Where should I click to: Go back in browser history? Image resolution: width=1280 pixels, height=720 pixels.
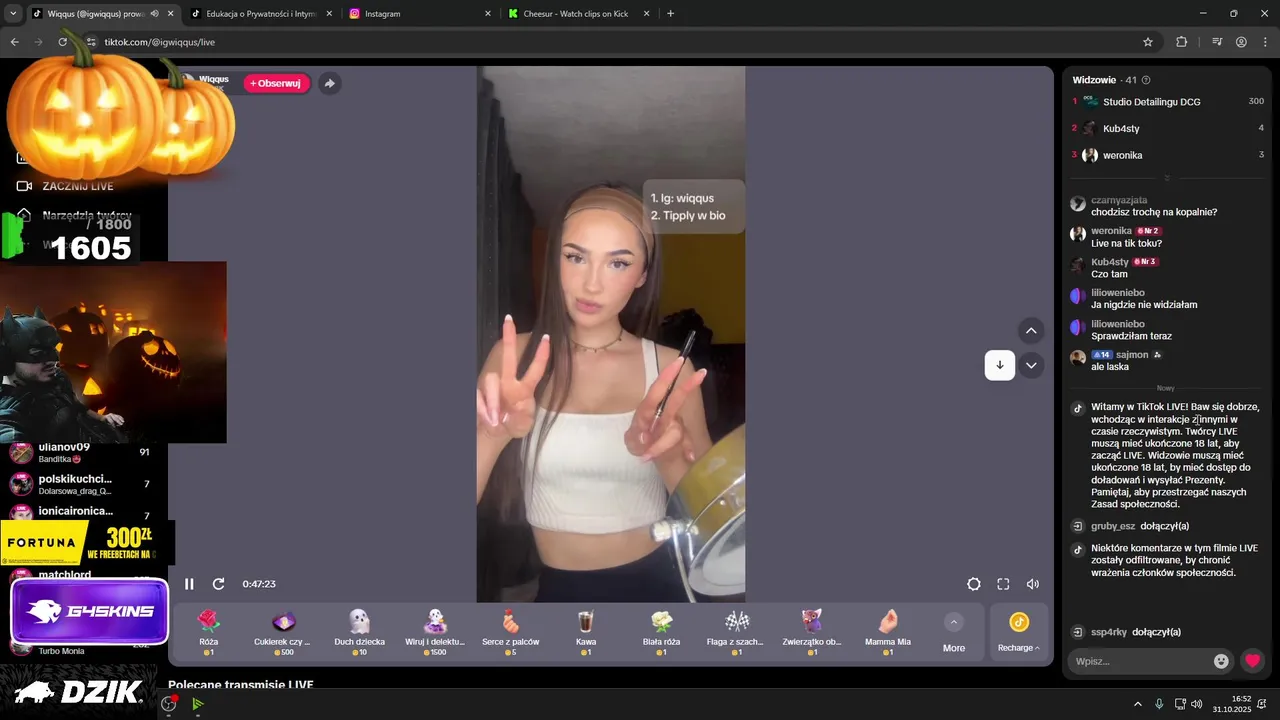click(x=14, y=42)
